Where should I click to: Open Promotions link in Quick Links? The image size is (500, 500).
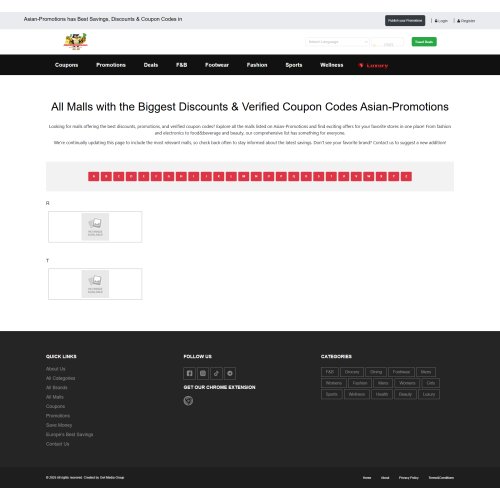coord(58,416)
